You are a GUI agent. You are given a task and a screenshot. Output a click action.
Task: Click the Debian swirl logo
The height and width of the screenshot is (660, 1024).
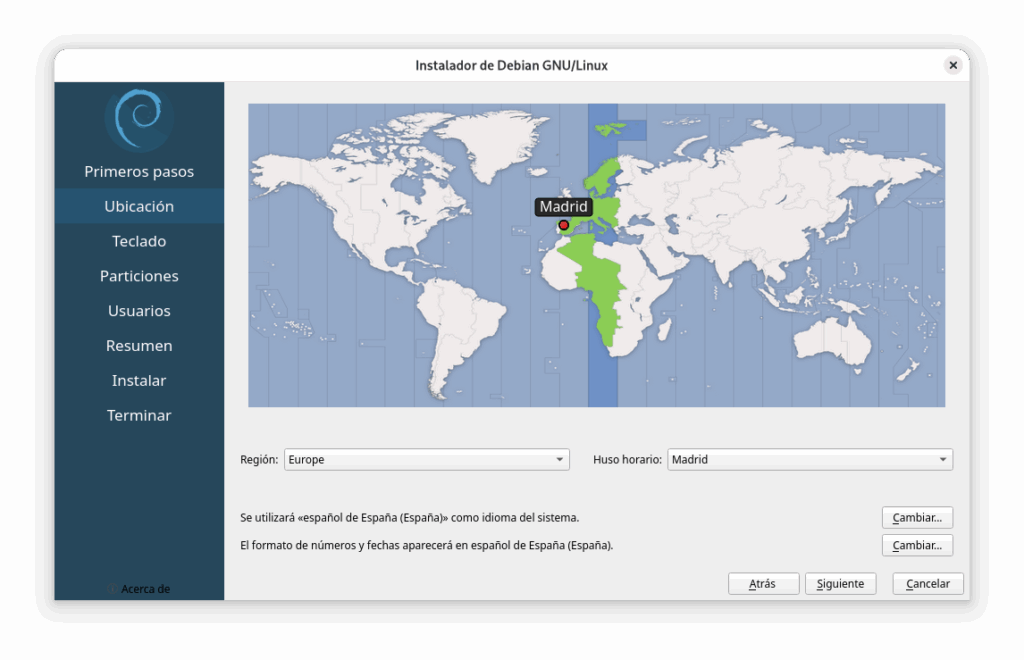[139, 120]
